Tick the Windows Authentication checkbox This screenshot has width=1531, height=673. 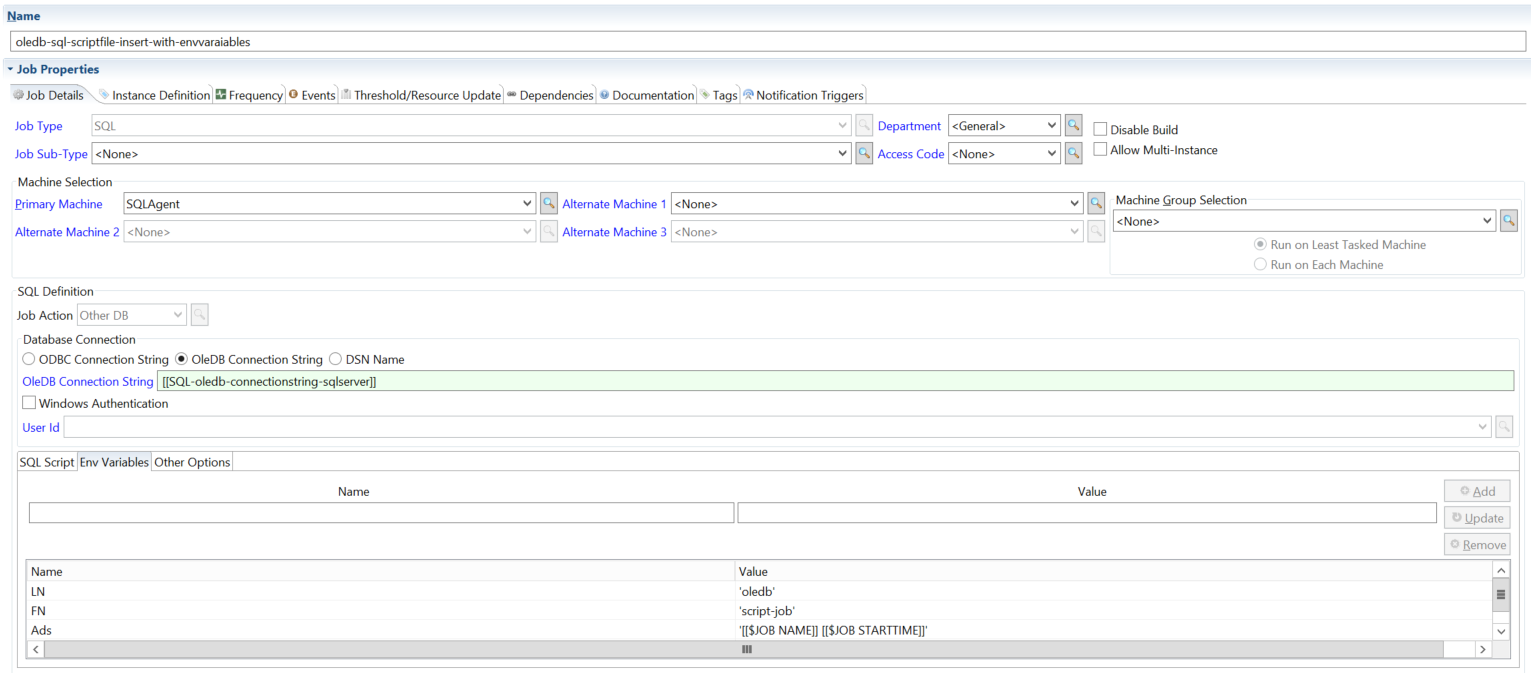29,403
